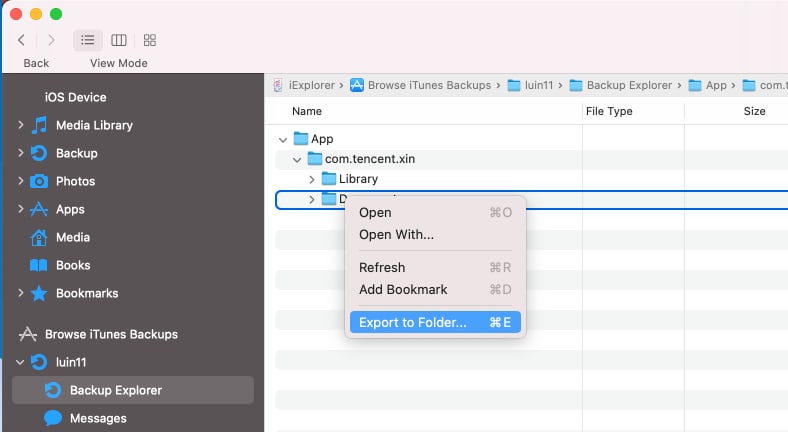Expand the Apps sidebar section
This screenshot has width=788, height=432.
point(21,209)
